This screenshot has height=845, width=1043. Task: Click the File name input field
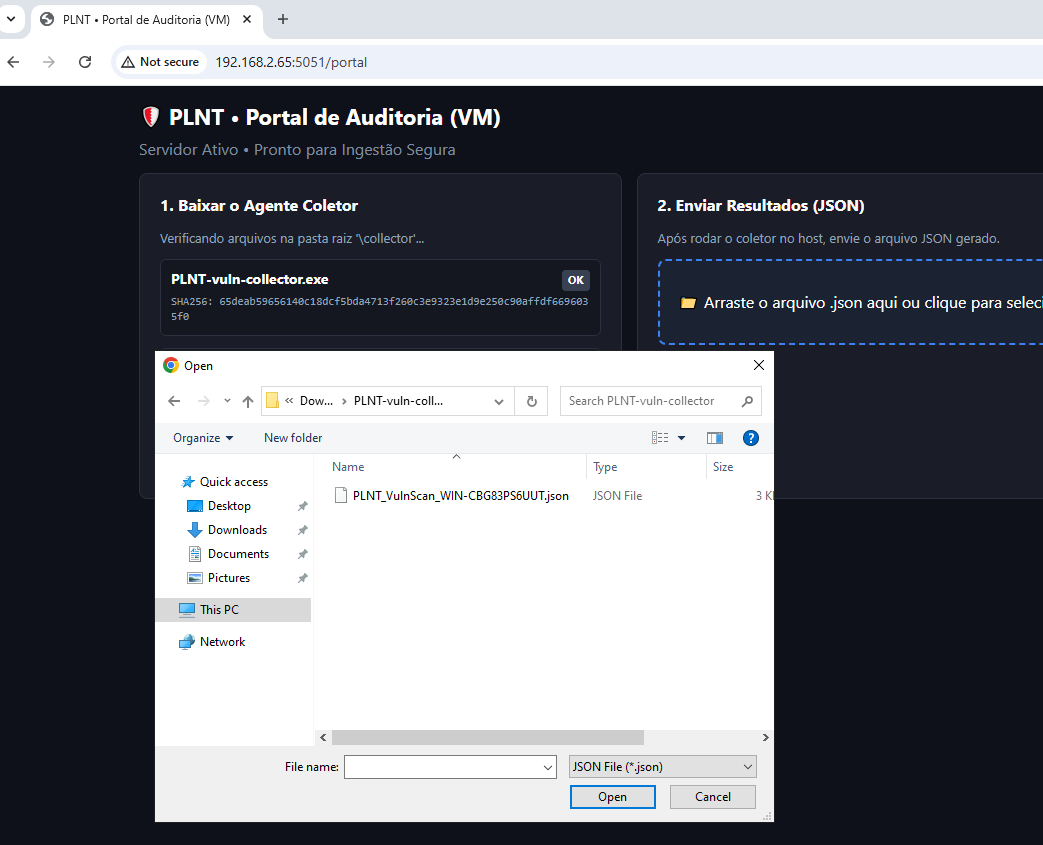click(x=441, y=767)
